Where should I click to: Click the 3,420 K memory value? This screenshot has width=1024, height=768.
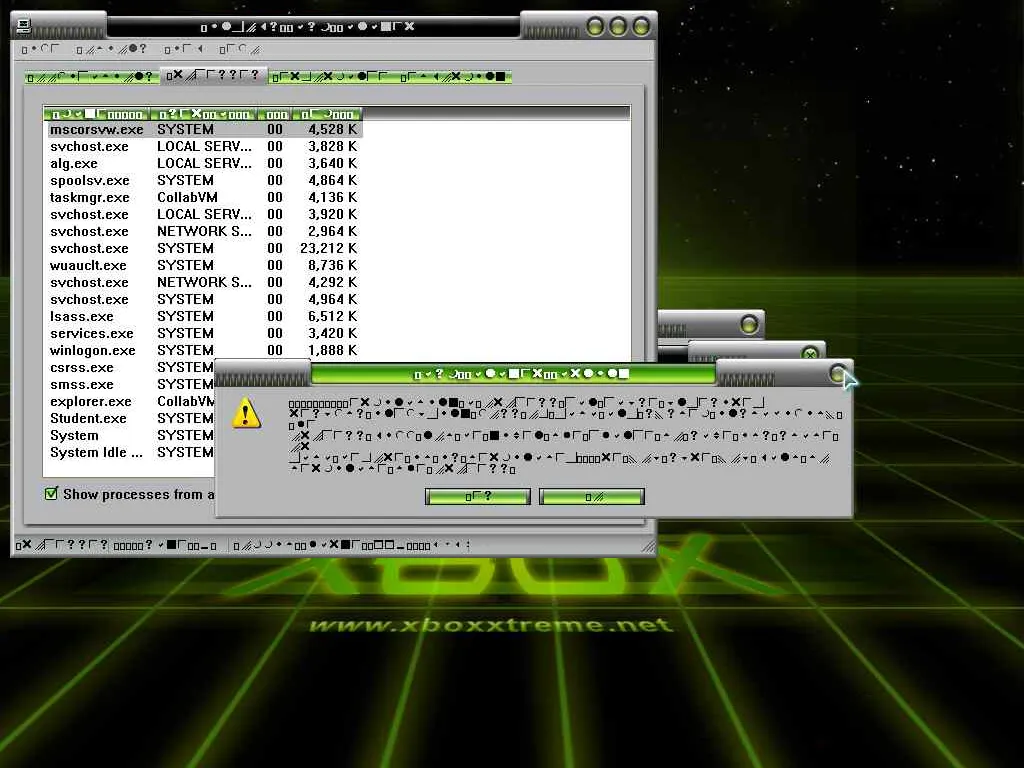[x=332, y=333]
